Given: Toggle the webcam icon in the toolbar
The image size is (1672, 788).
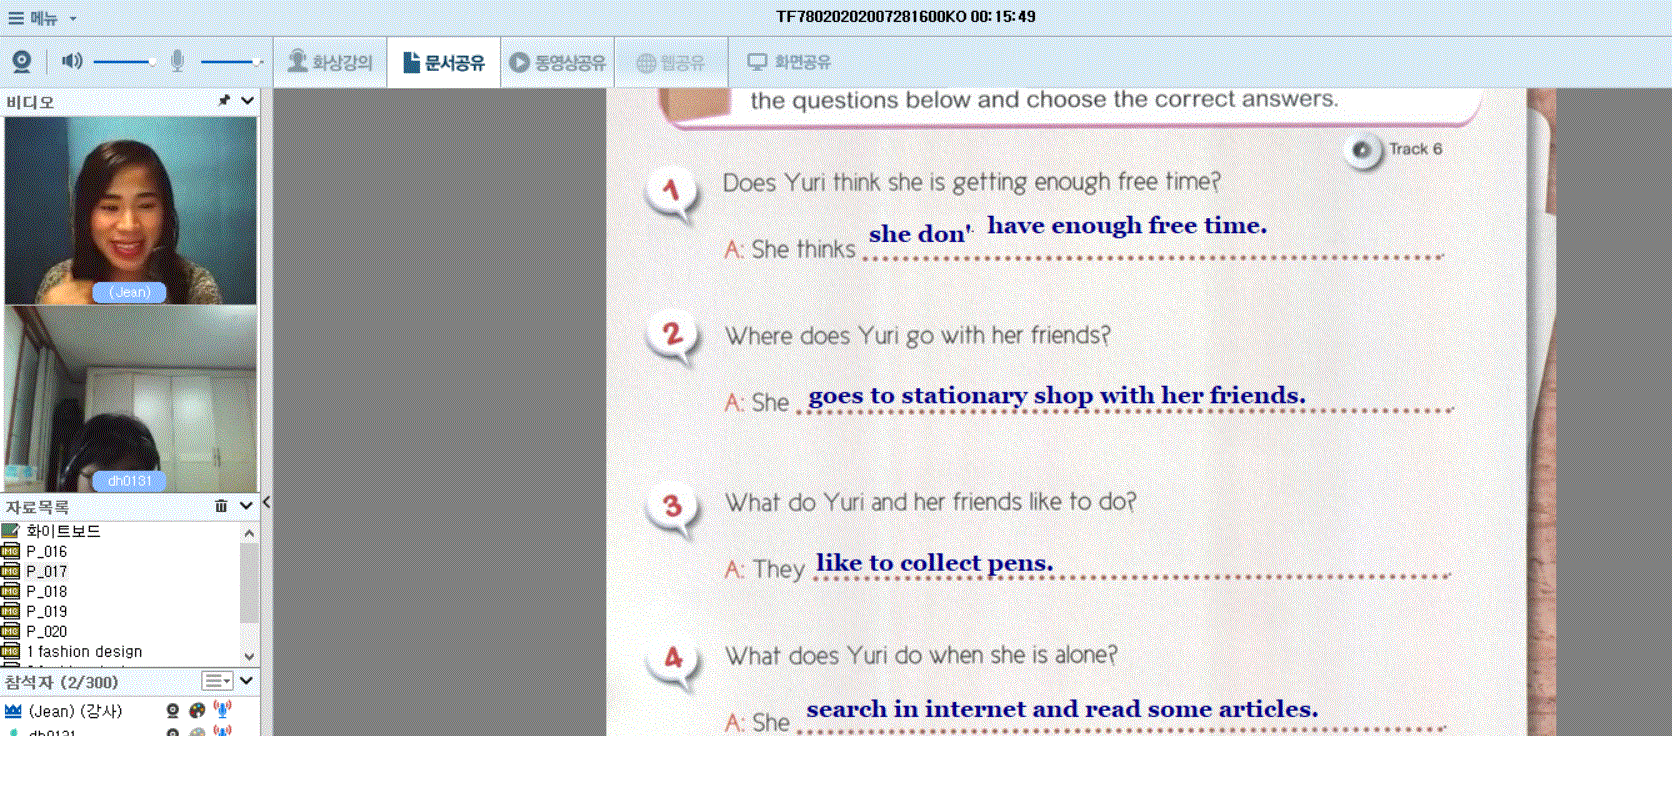Looking at the screenshot, I should pos(21,62).
